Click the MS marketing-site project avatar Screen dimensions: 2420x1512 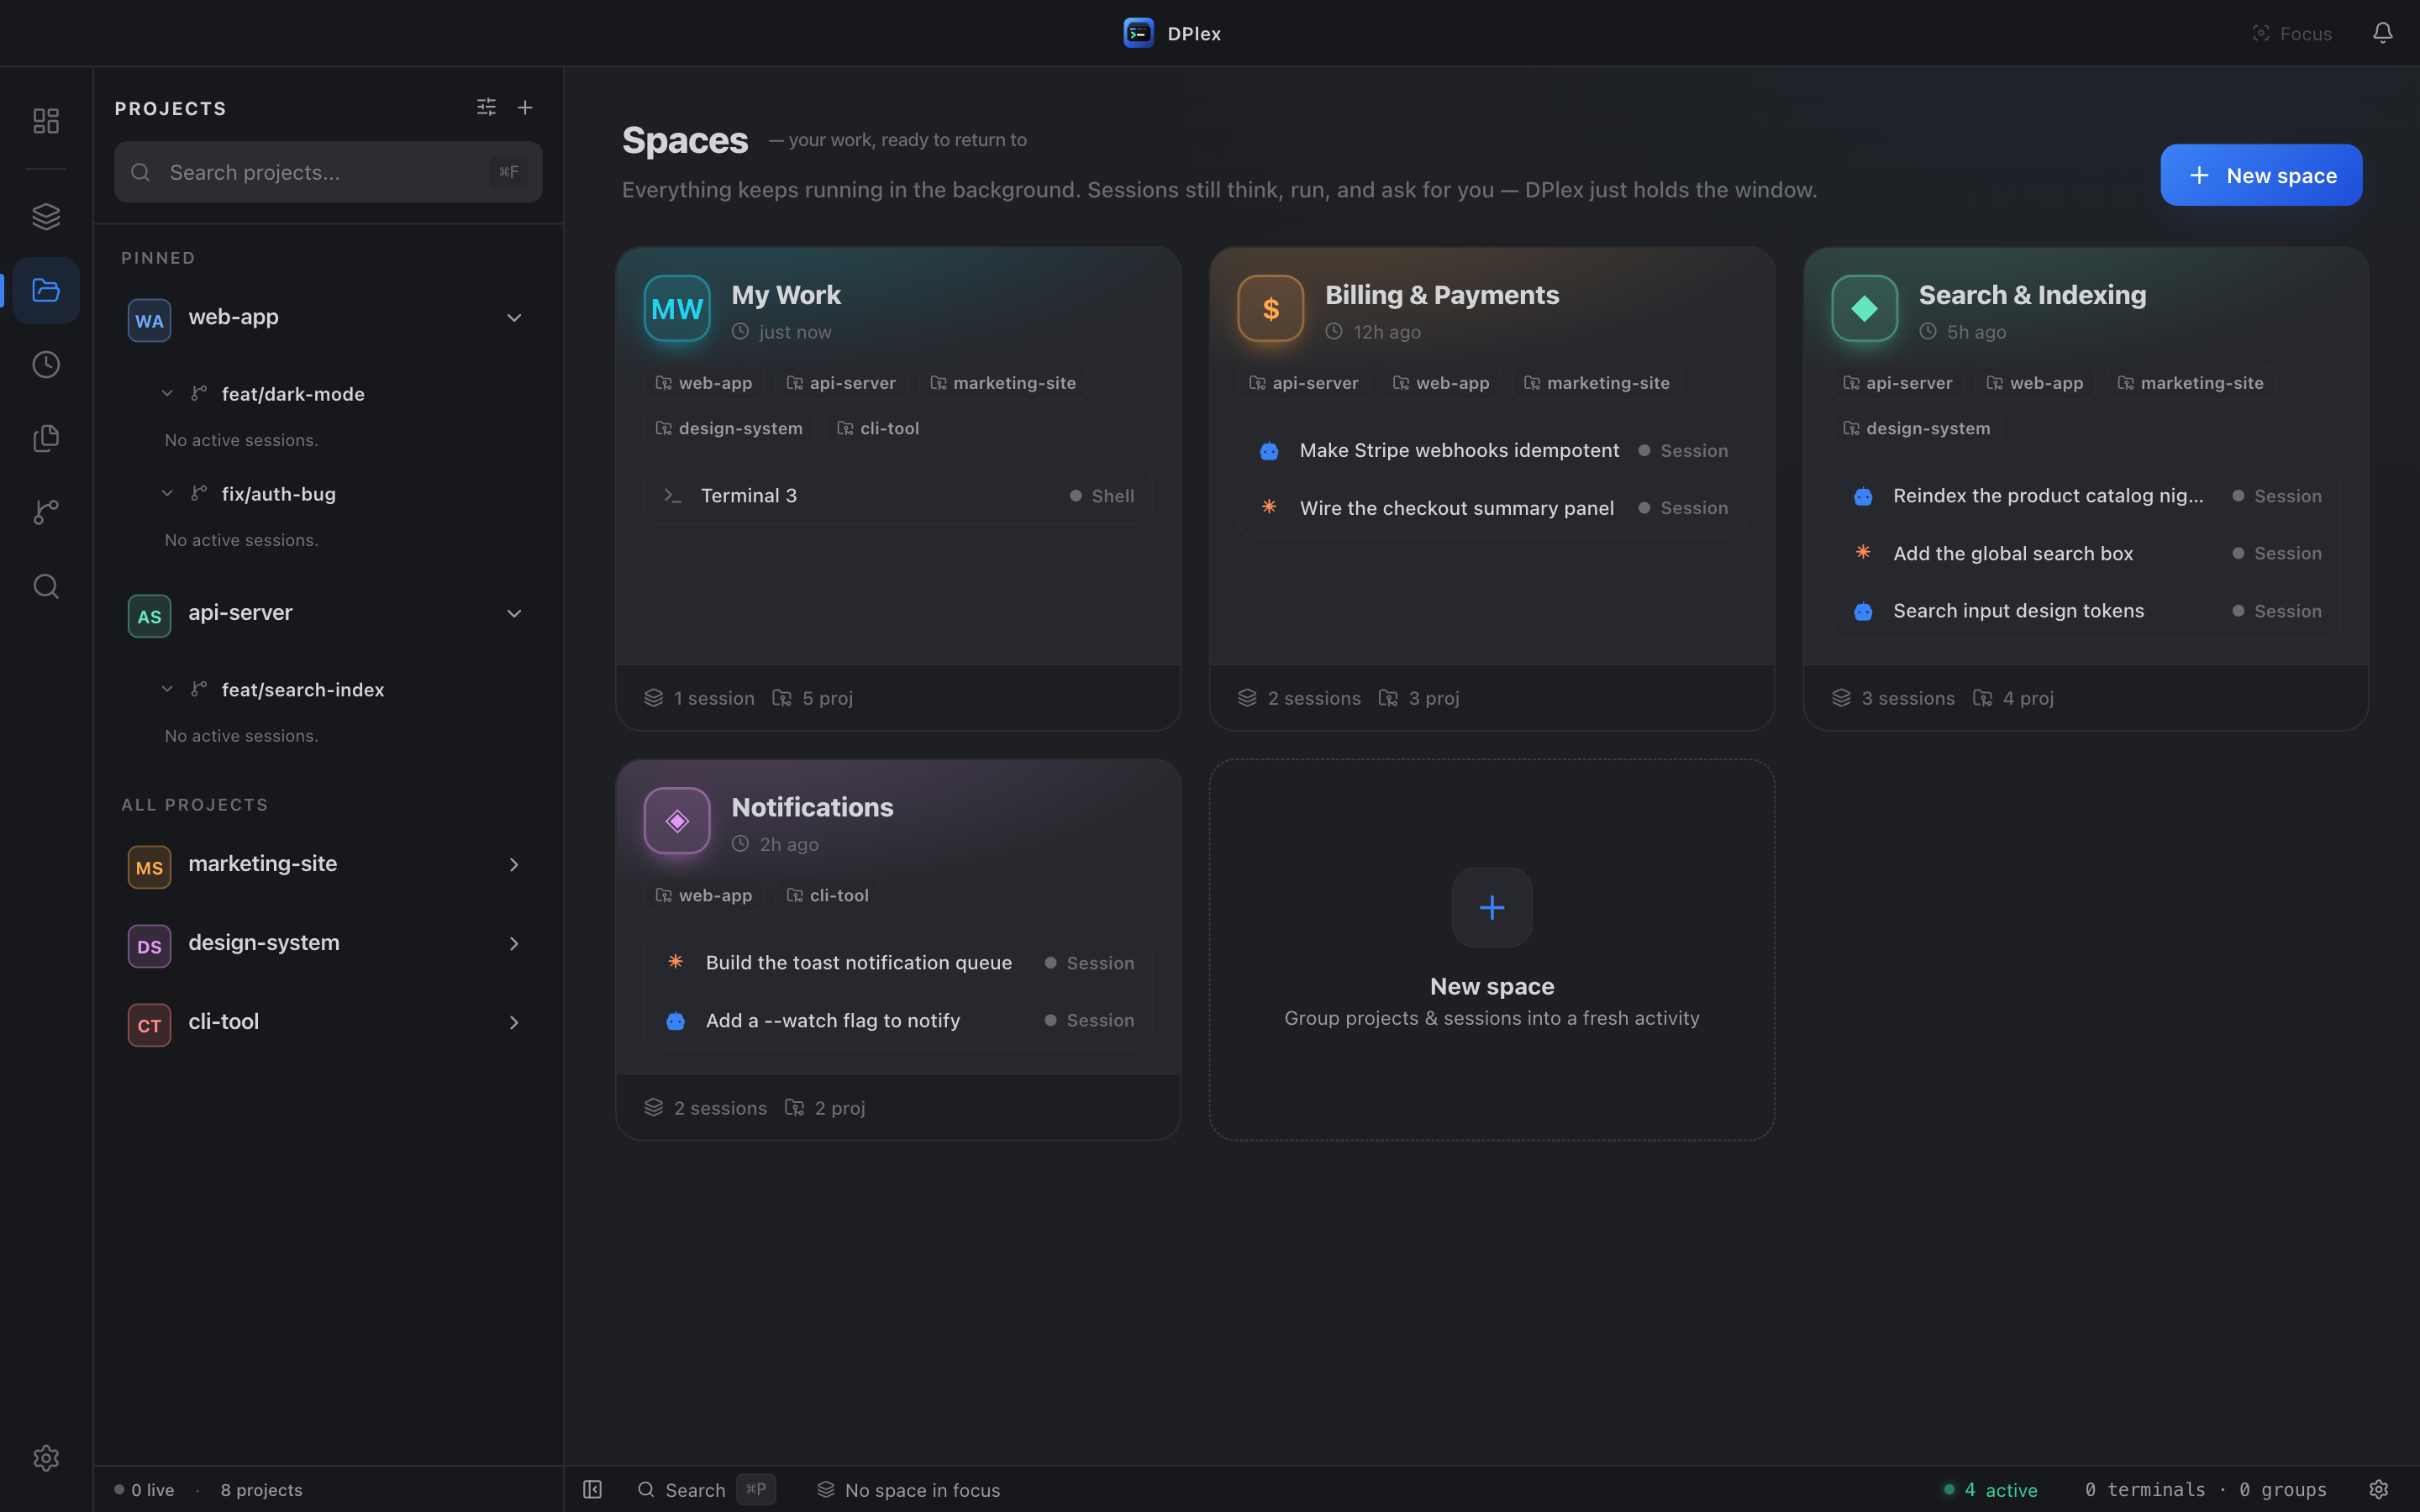(149, 867)
